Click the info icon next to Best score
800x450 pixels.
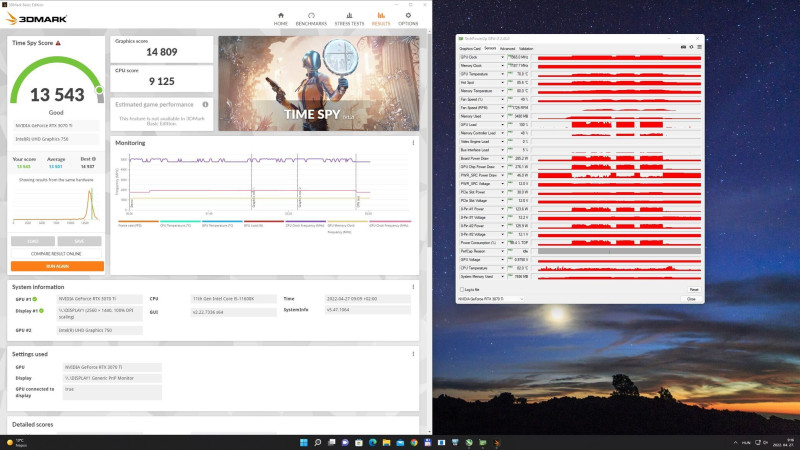click(93, 159)
